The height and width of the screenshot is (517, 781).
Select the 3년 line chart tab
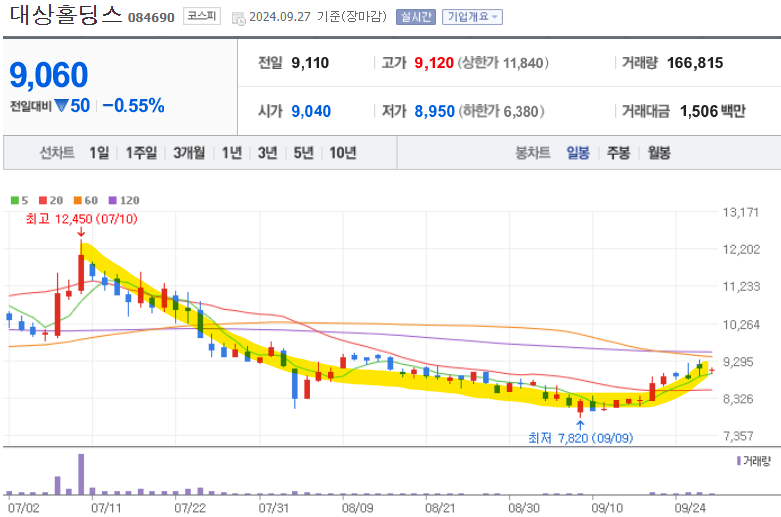[267, 152]
